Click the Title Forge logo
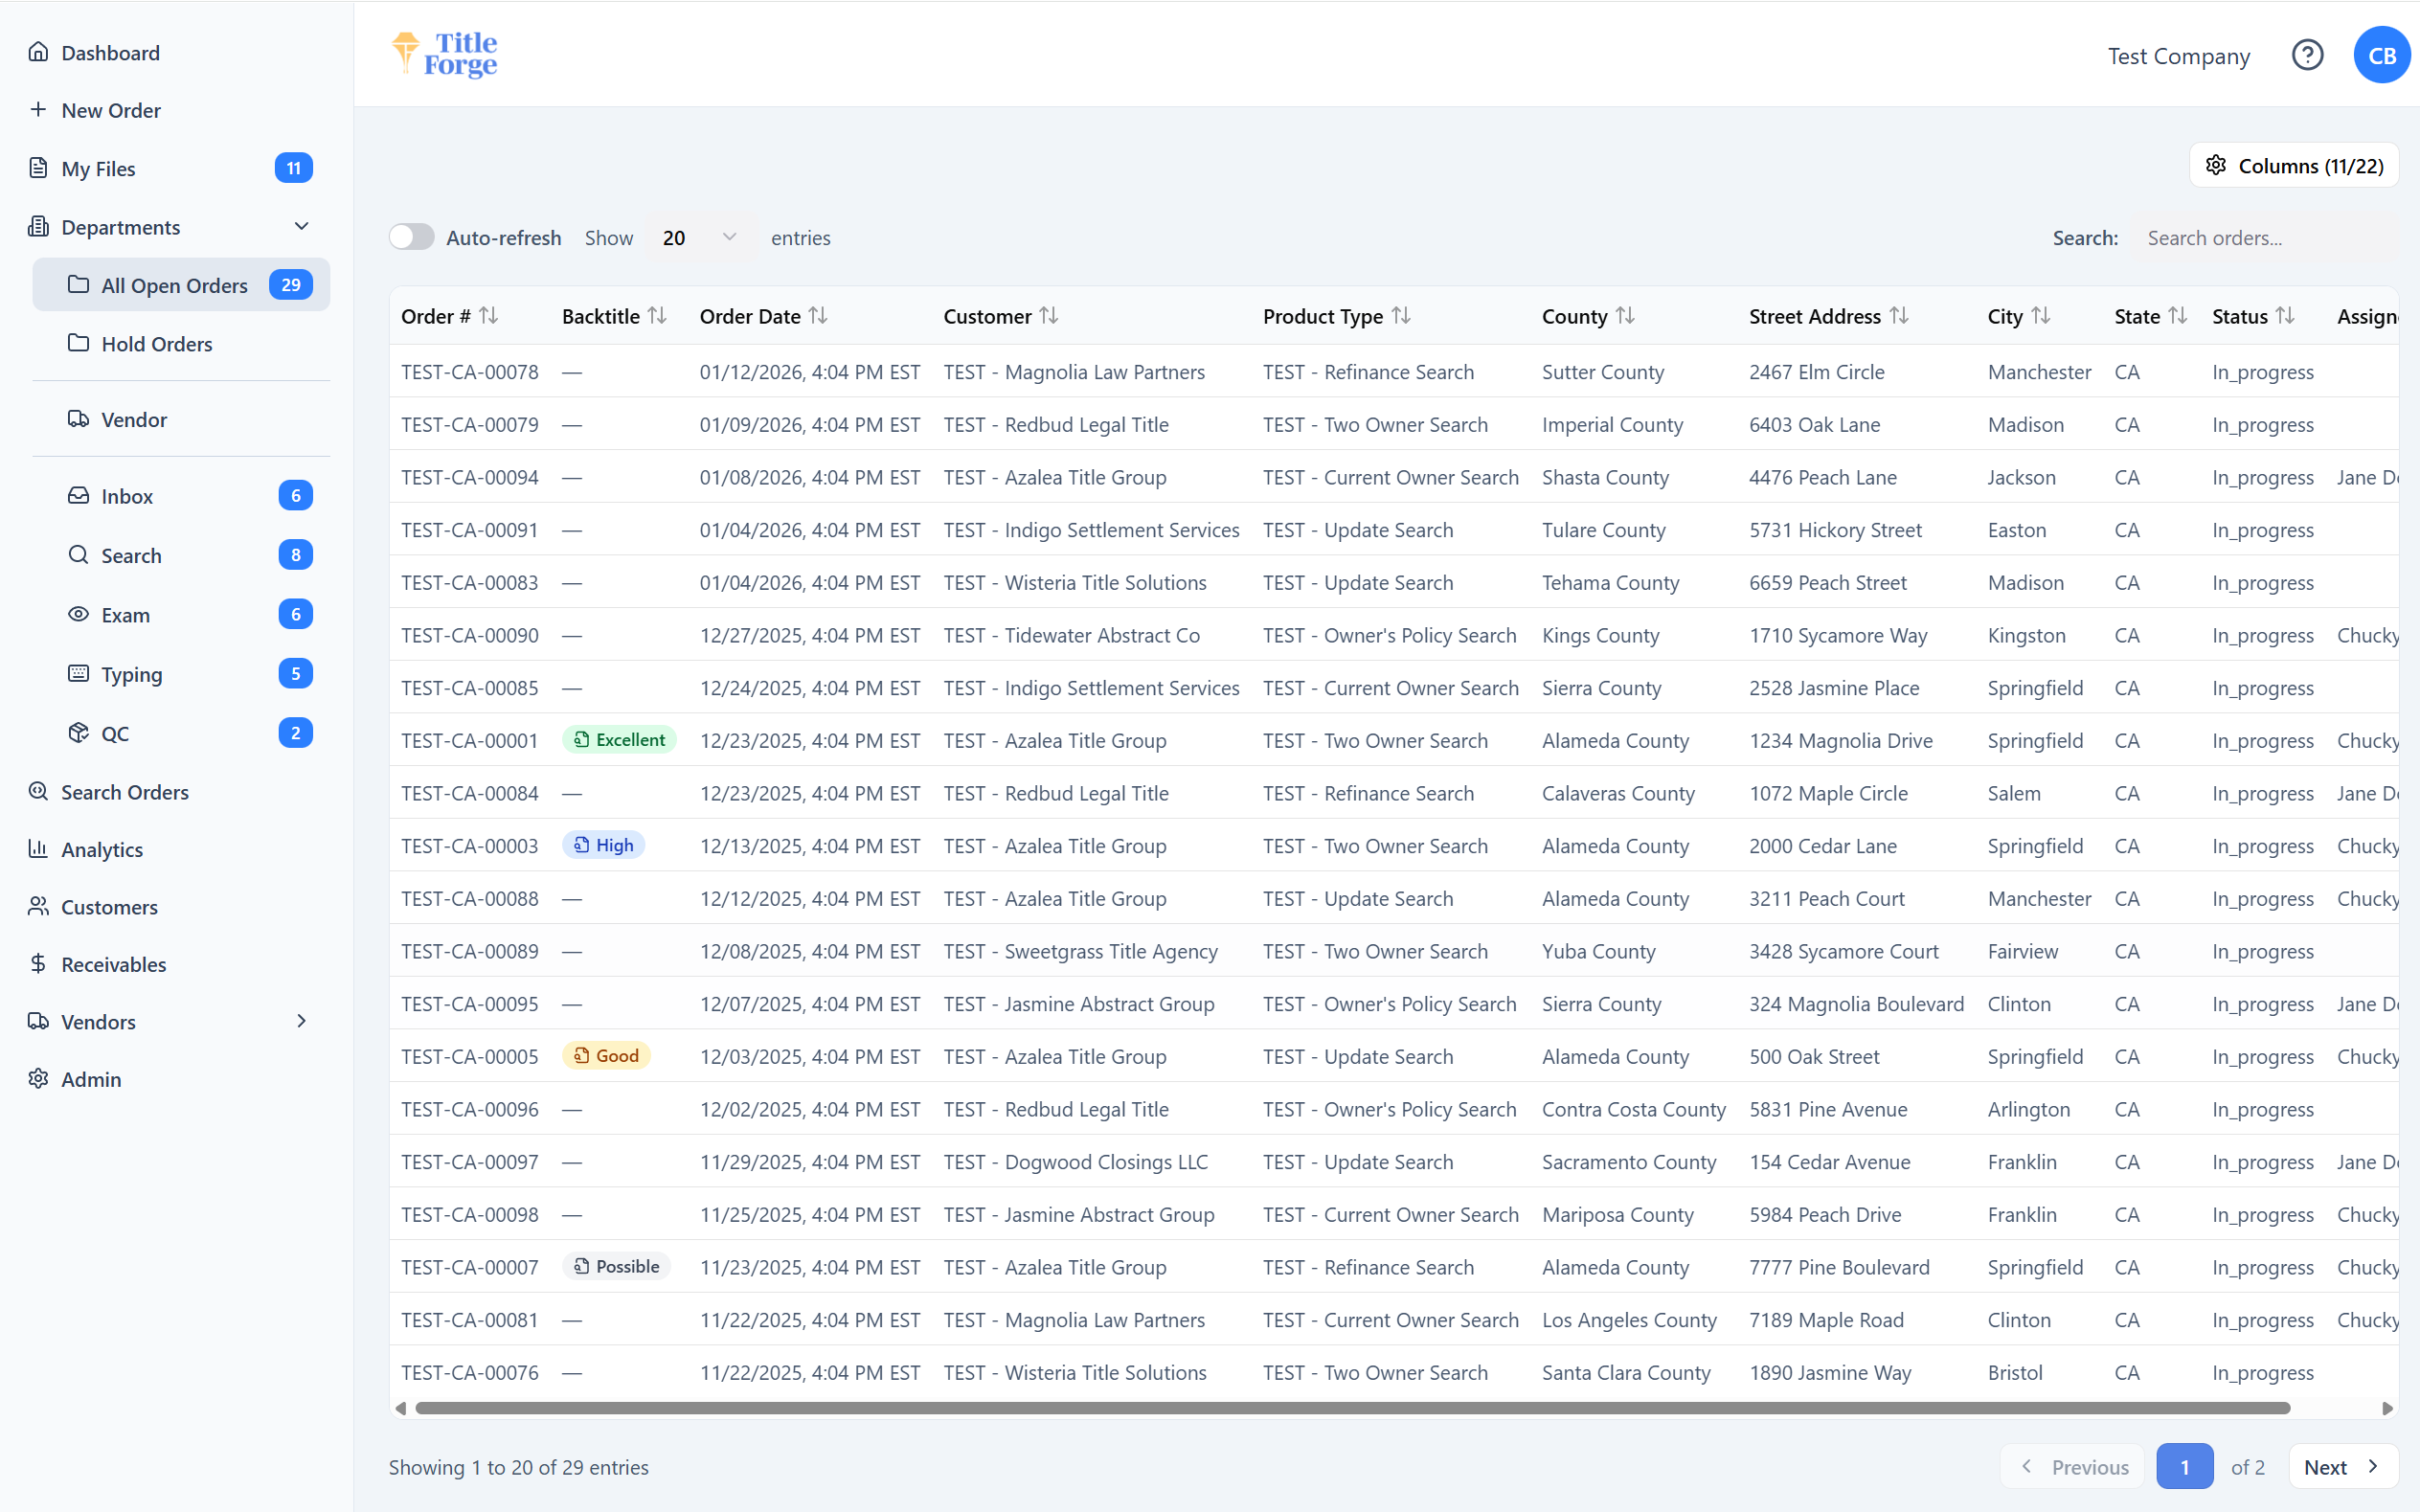 click(444, 54)
